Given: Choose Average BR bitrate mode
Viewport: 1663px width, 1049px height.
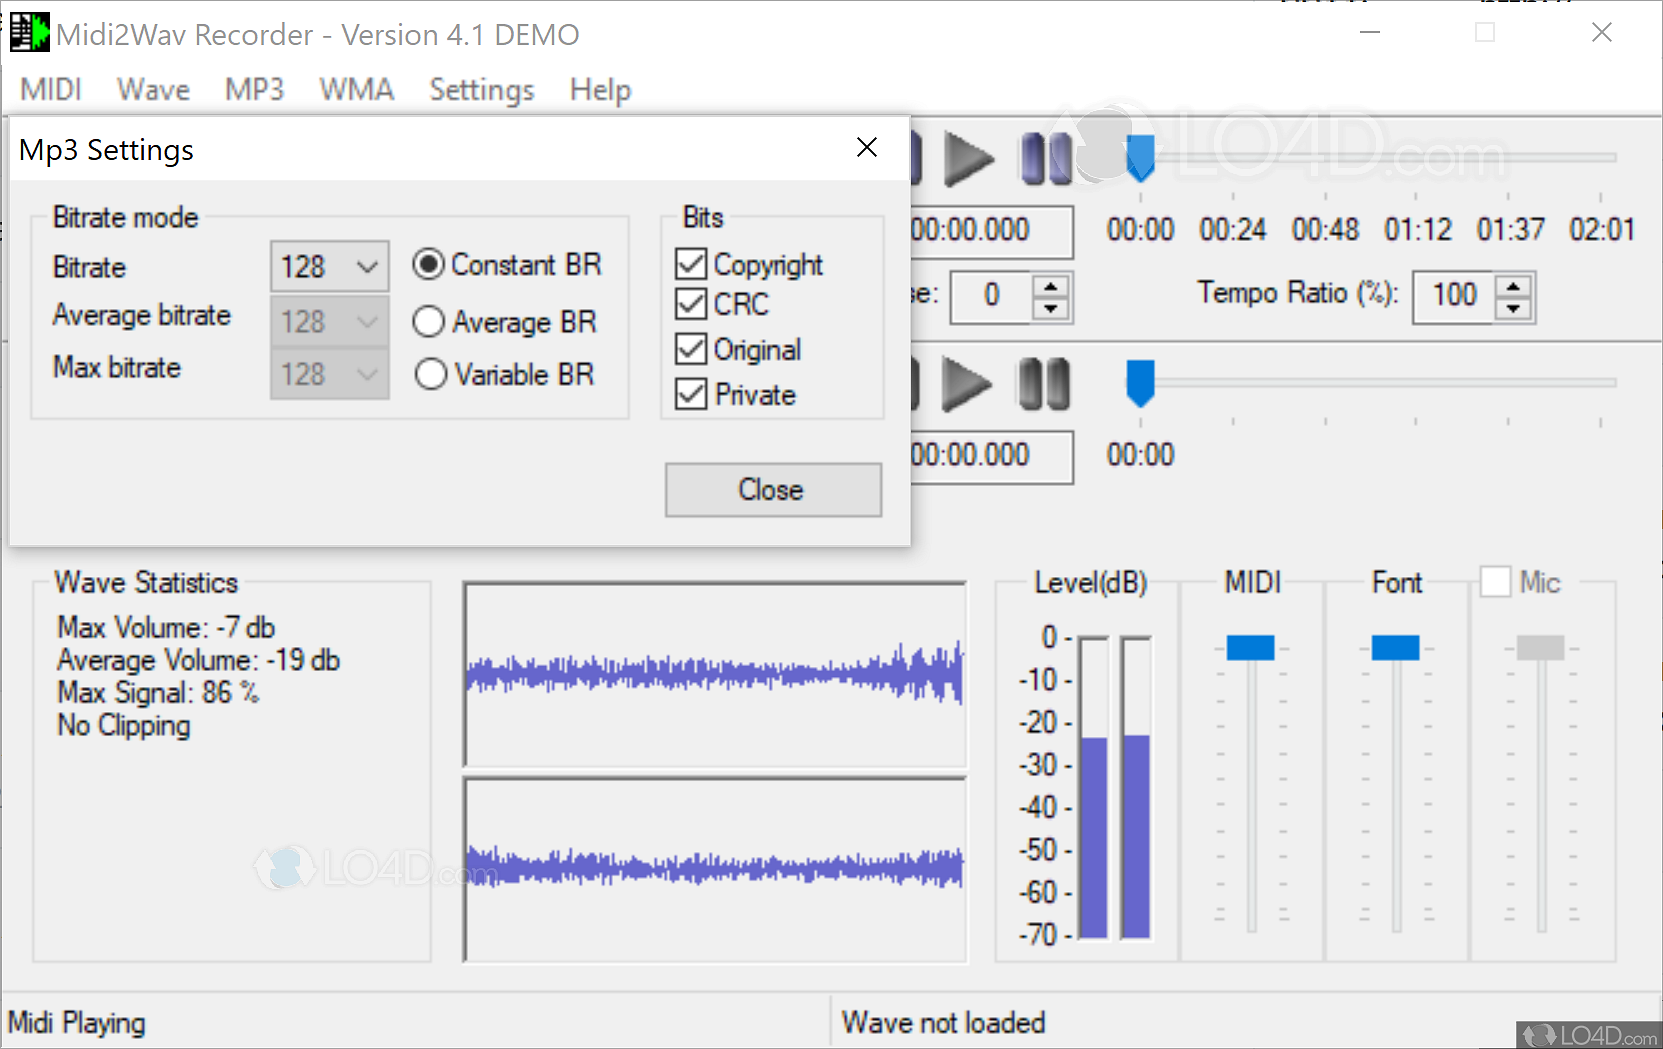Looking at the screenshot, I should pos(429,321).
